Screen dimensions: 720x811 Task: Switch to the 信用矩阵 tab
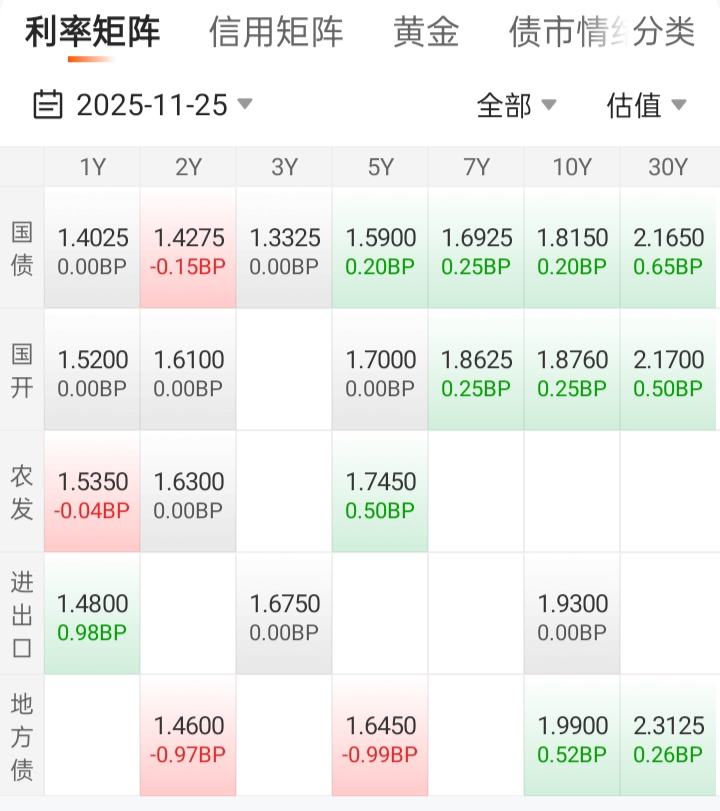[x=276, y=33]
